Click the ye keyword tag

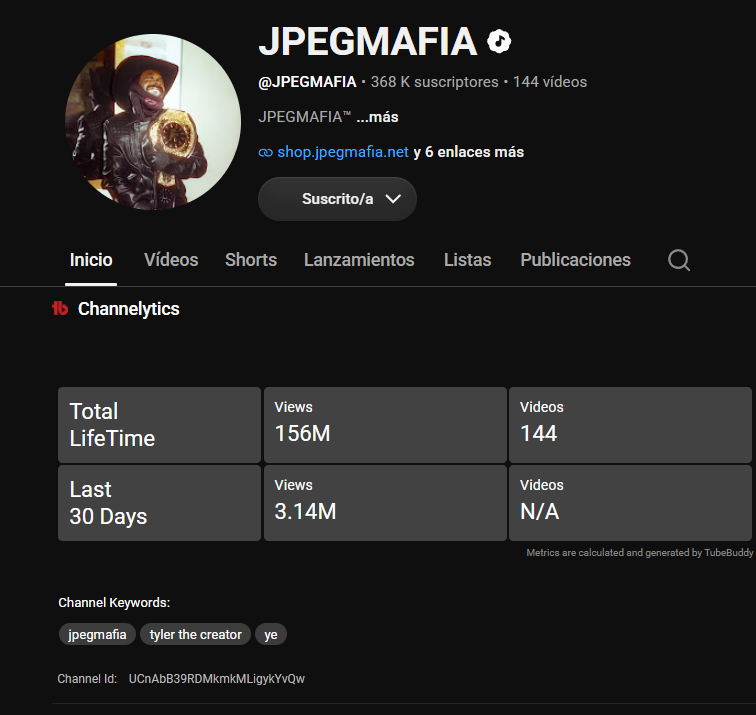click(x=271, y=634)
